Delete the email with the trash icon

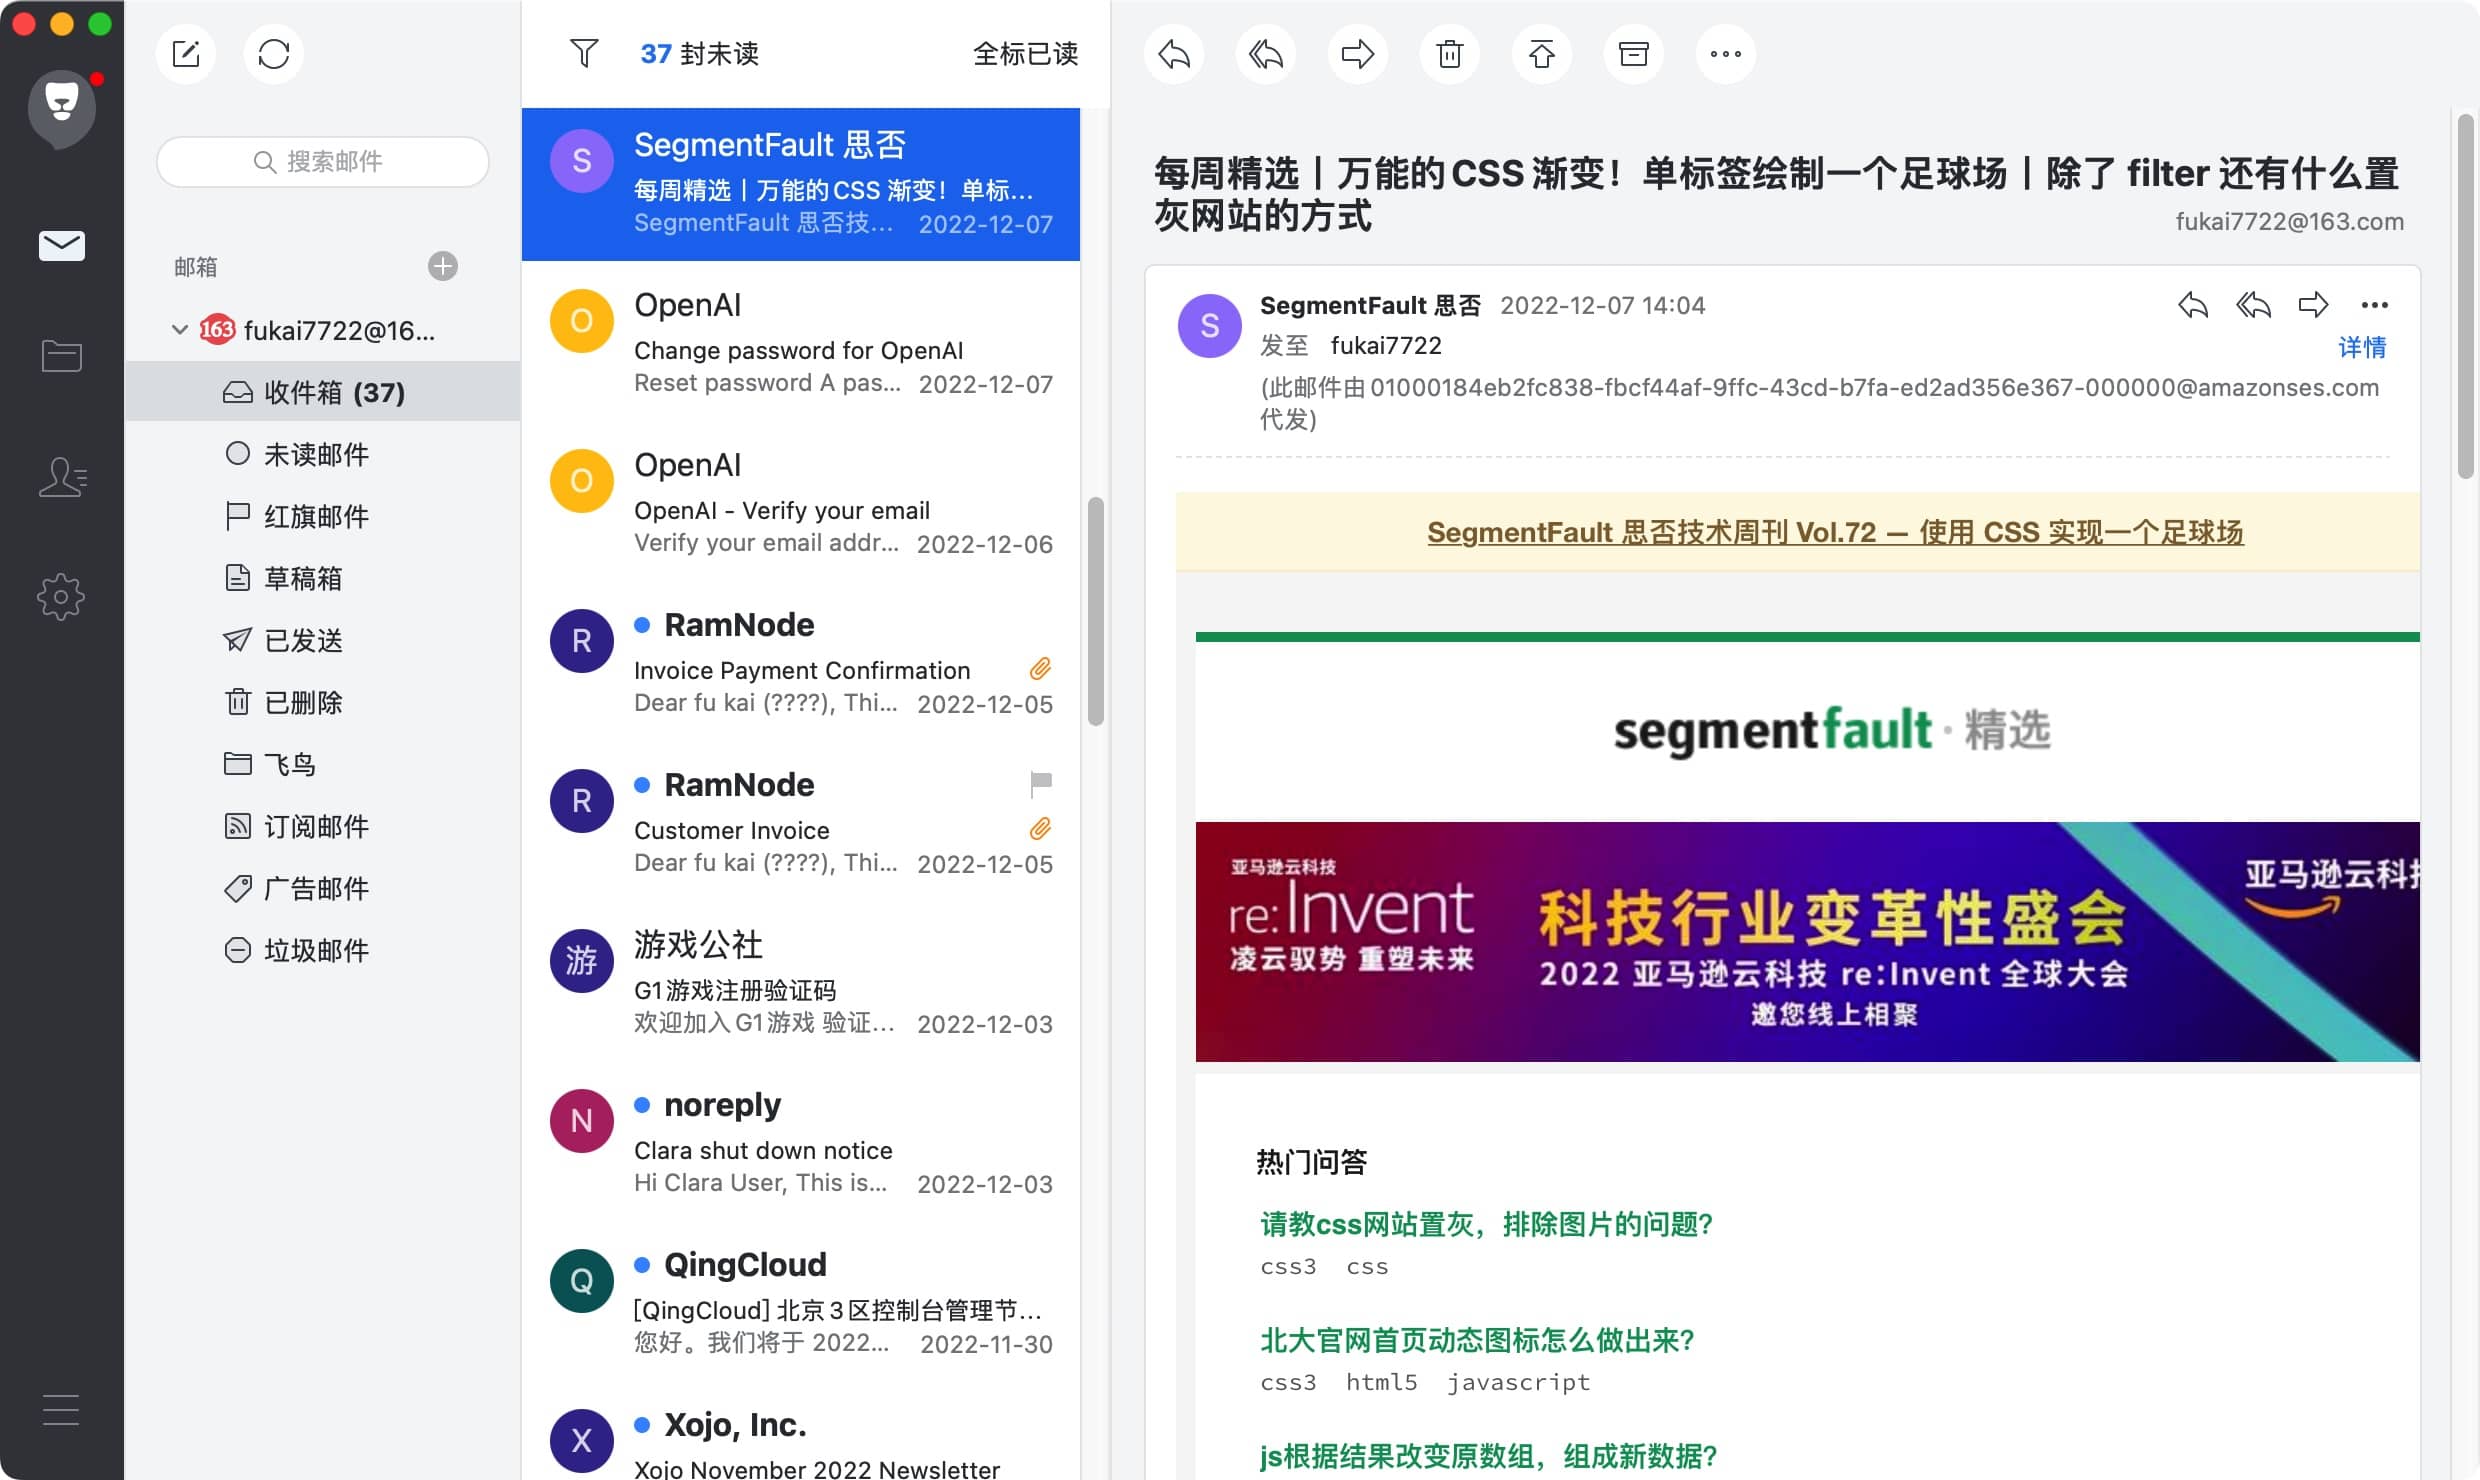click(x=1450, y=53)
